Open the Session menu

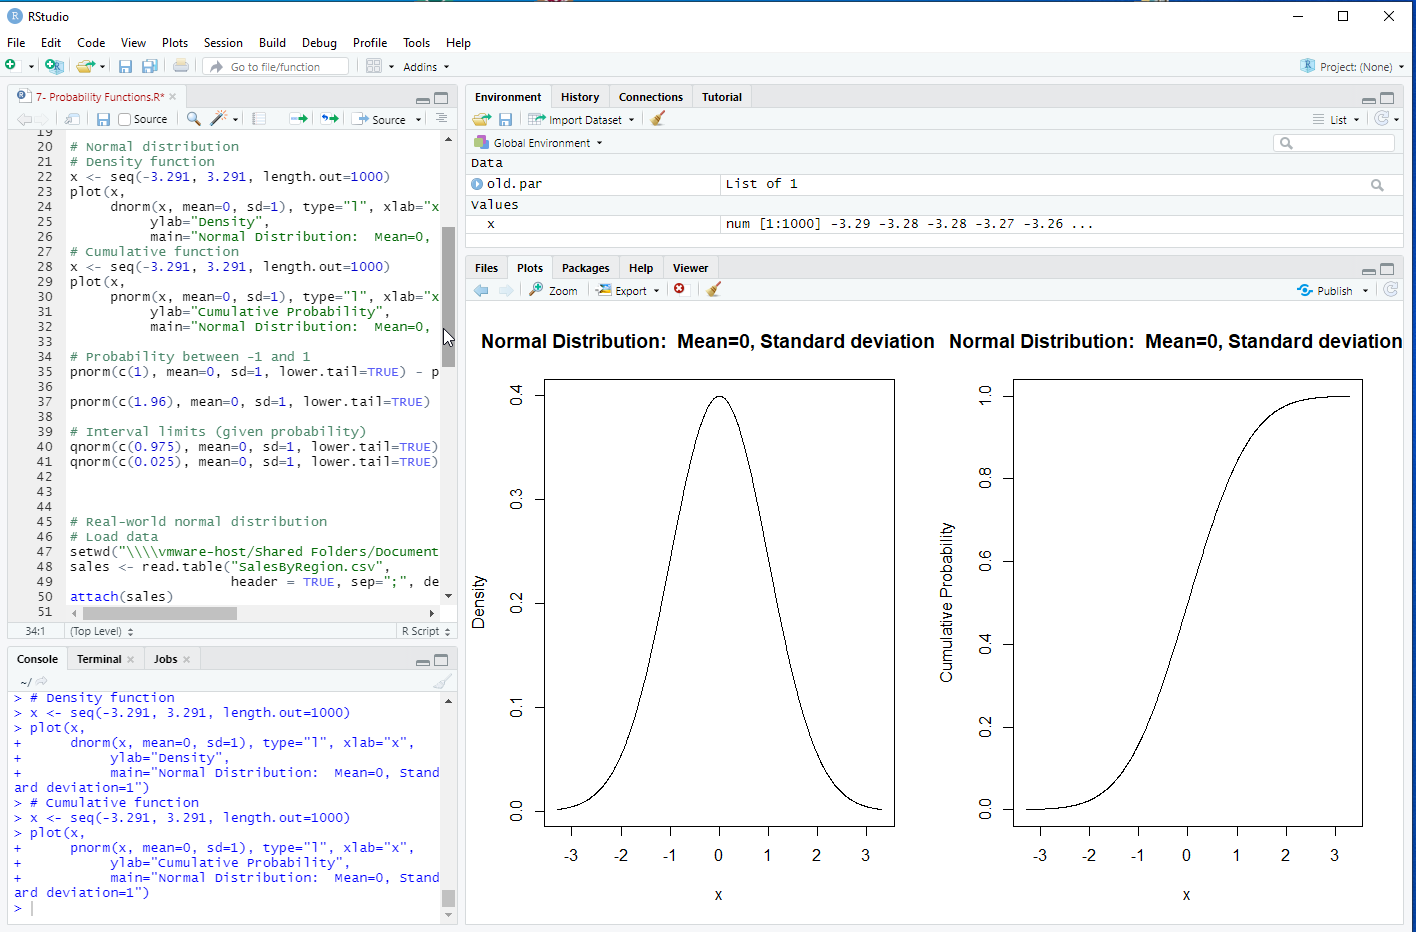[x=223, y=43]
